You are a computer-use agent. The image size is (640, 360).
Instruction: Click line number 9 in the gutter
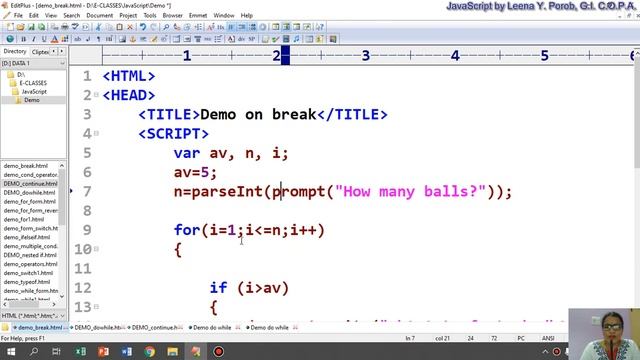tap(87, 230)
